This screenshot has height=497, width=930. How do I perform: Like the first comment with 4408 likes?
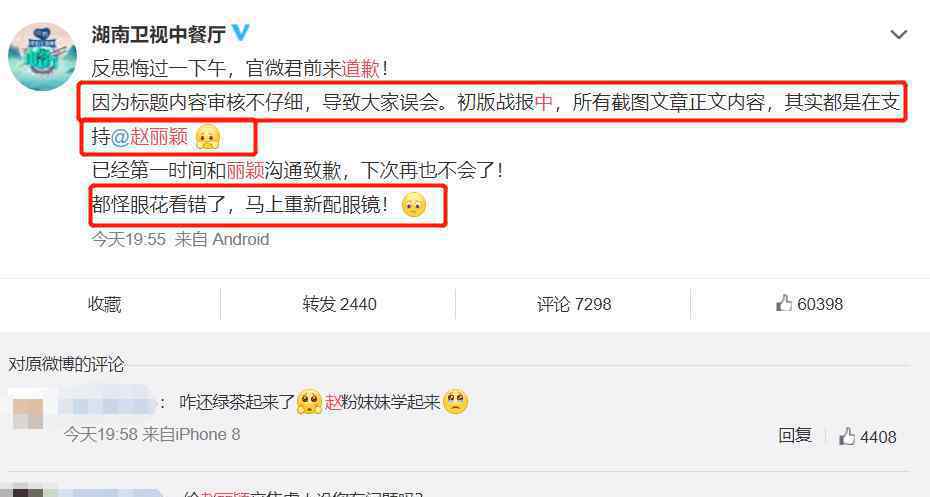(867, 437)
